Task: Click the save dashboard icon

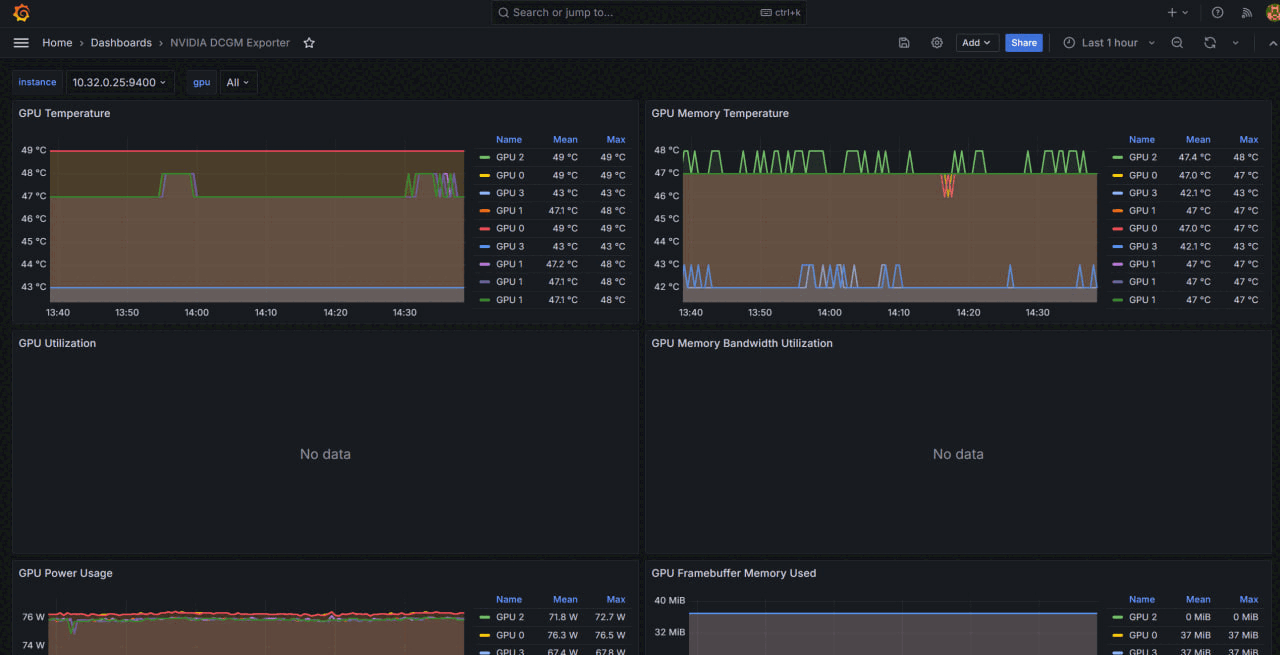Action: click(x=904, y=43)
